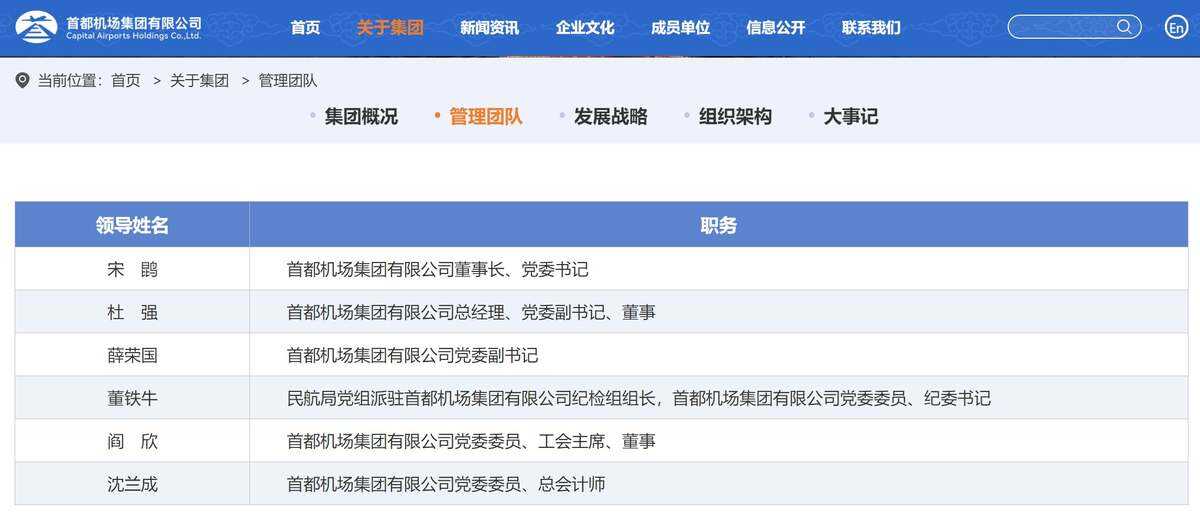The height and width of the screenshot is (515, 1200).
Task: Select the name 宋 鹍
Action: 132,270
